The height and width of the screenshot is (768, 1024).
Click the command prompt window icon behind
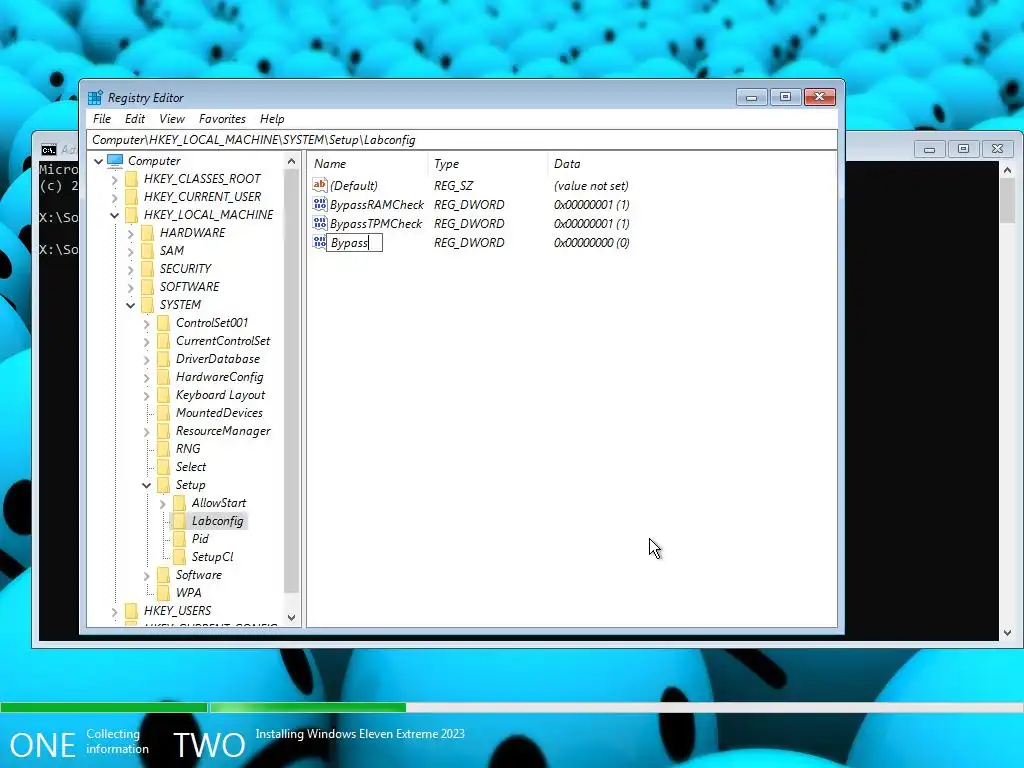tap(49, 150)
